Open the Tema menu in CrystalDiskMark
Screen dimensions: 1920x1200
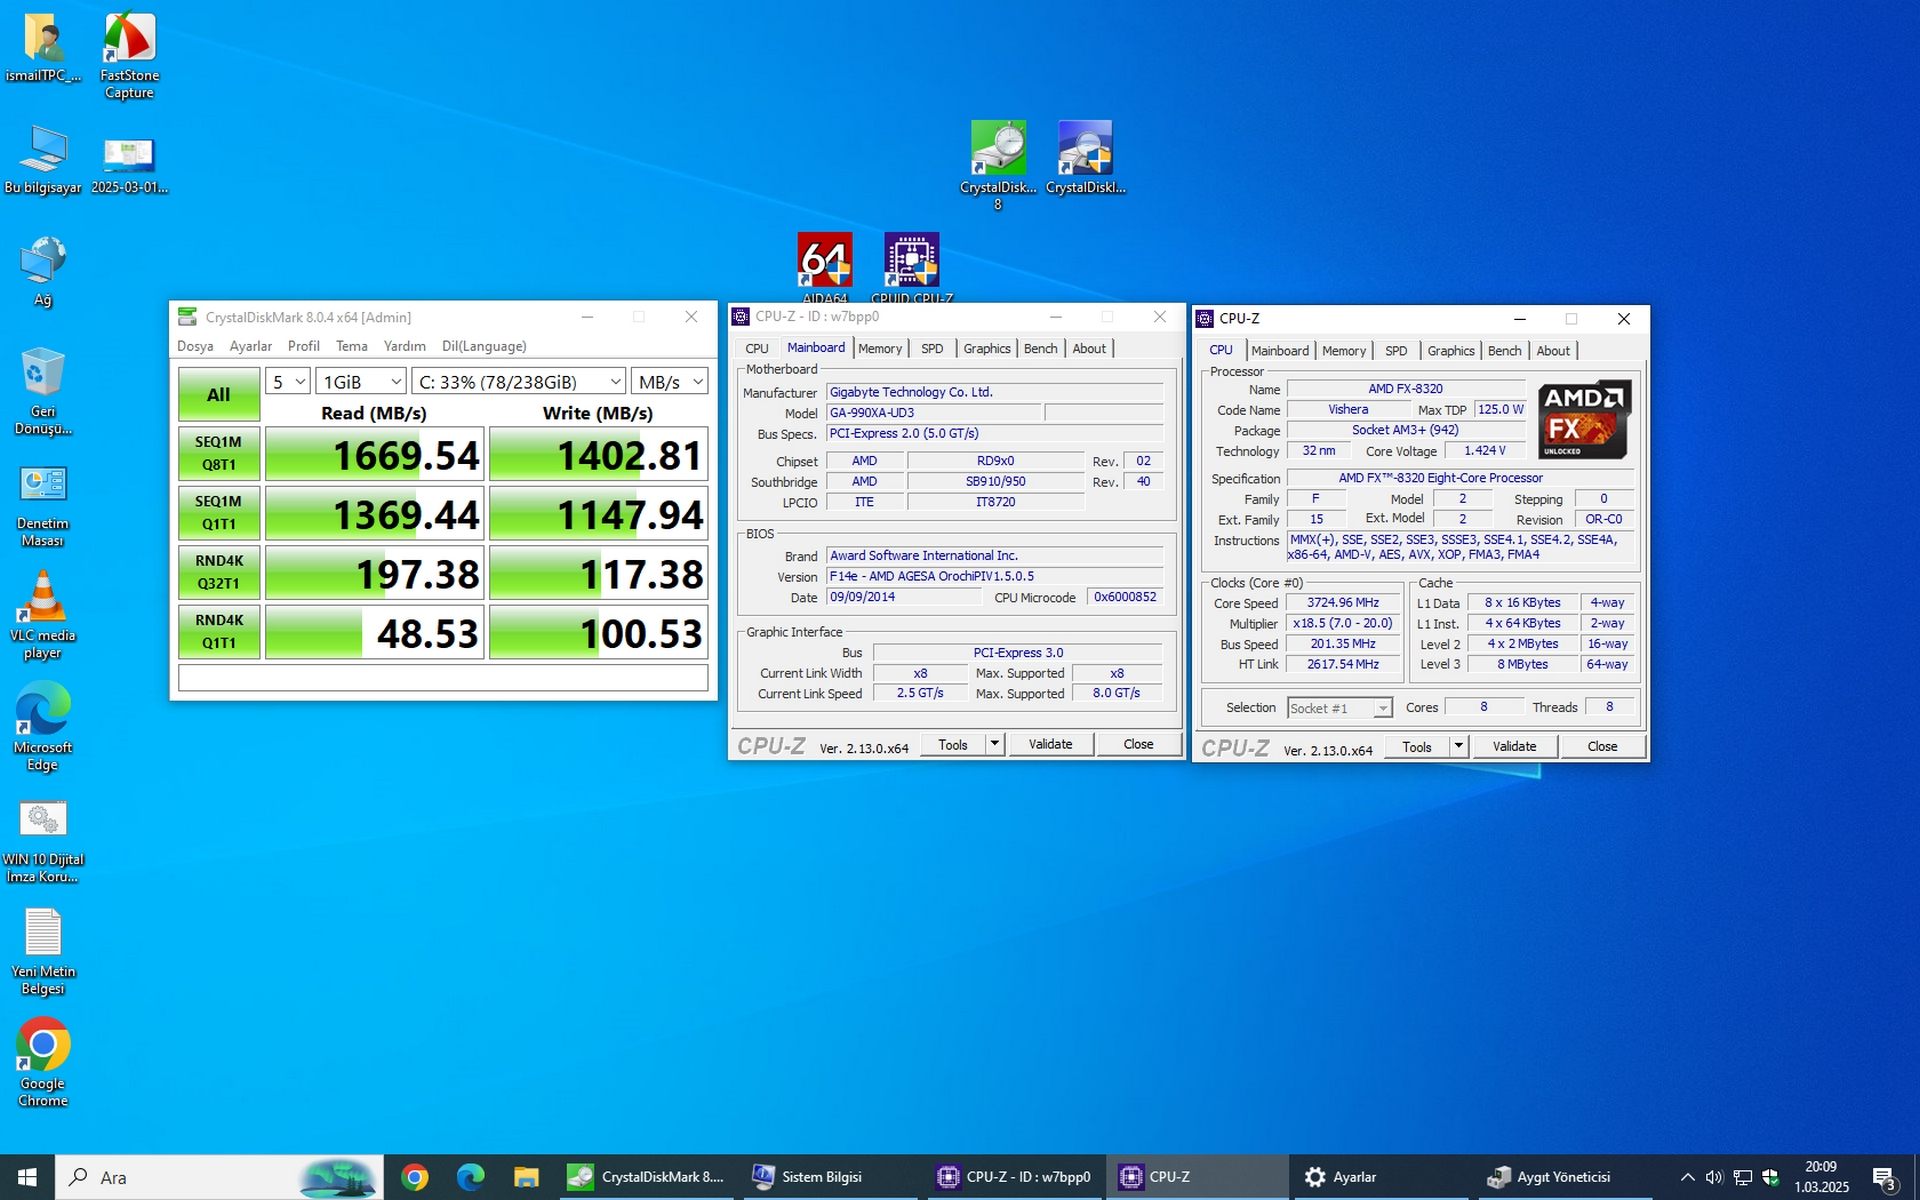[352, 346]
